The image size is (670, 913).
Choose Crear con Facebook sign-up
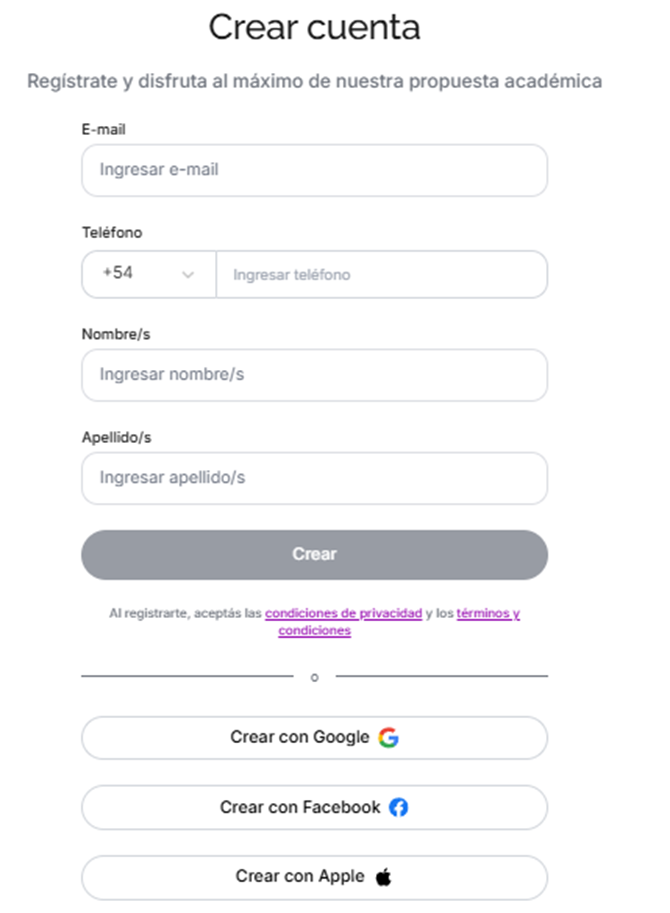coord(314,807)
